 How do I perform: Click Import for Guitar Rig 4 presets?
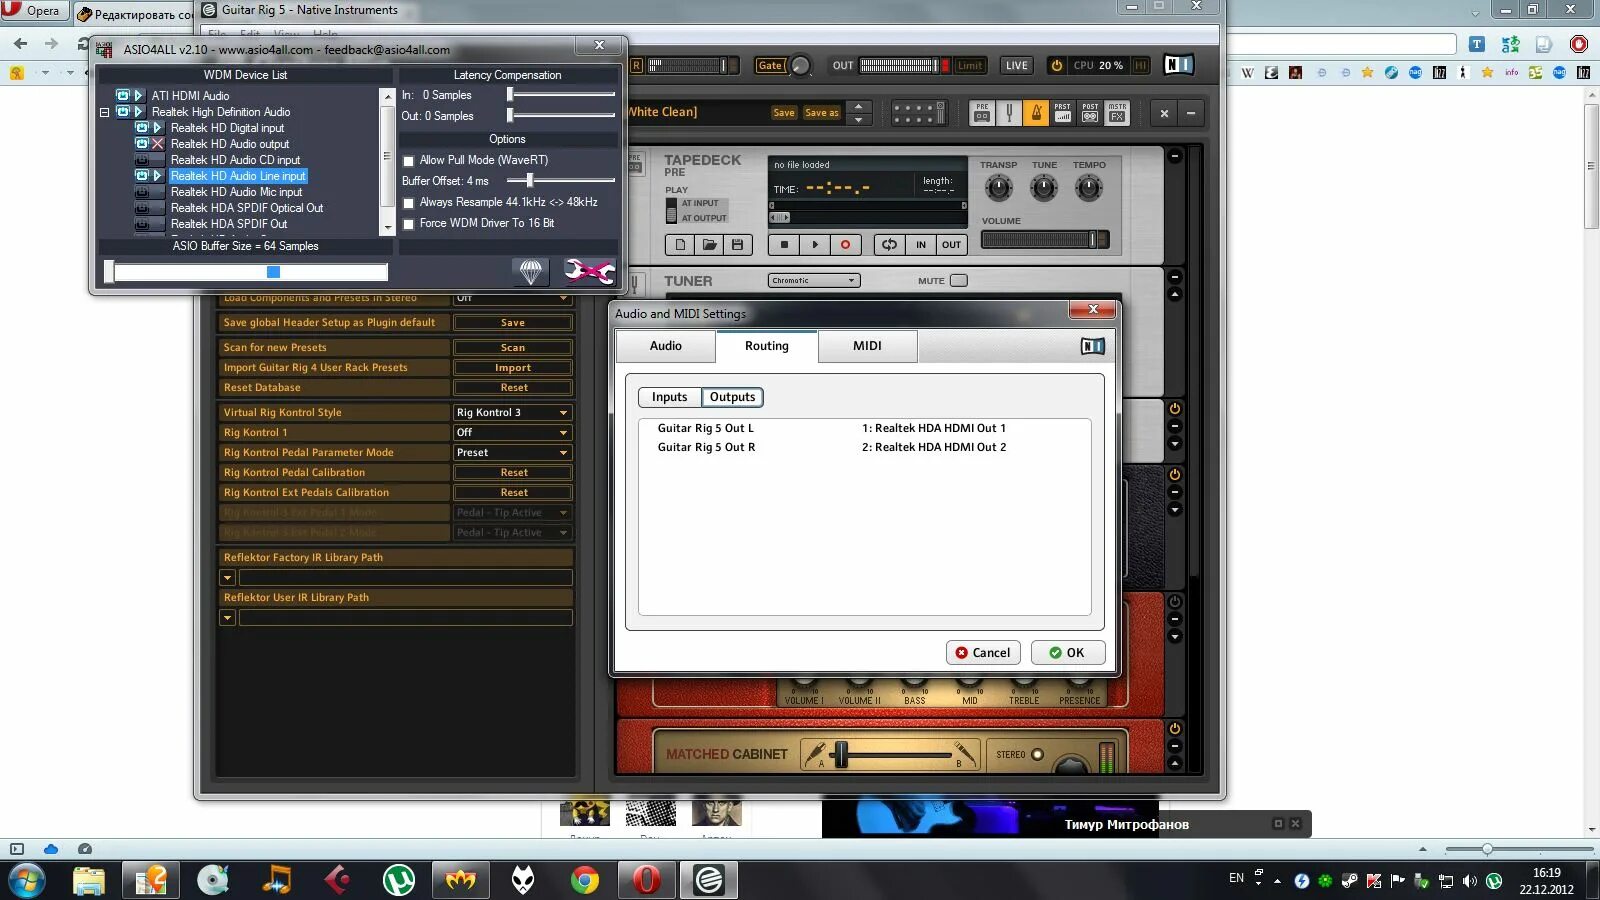pos(513,368)
